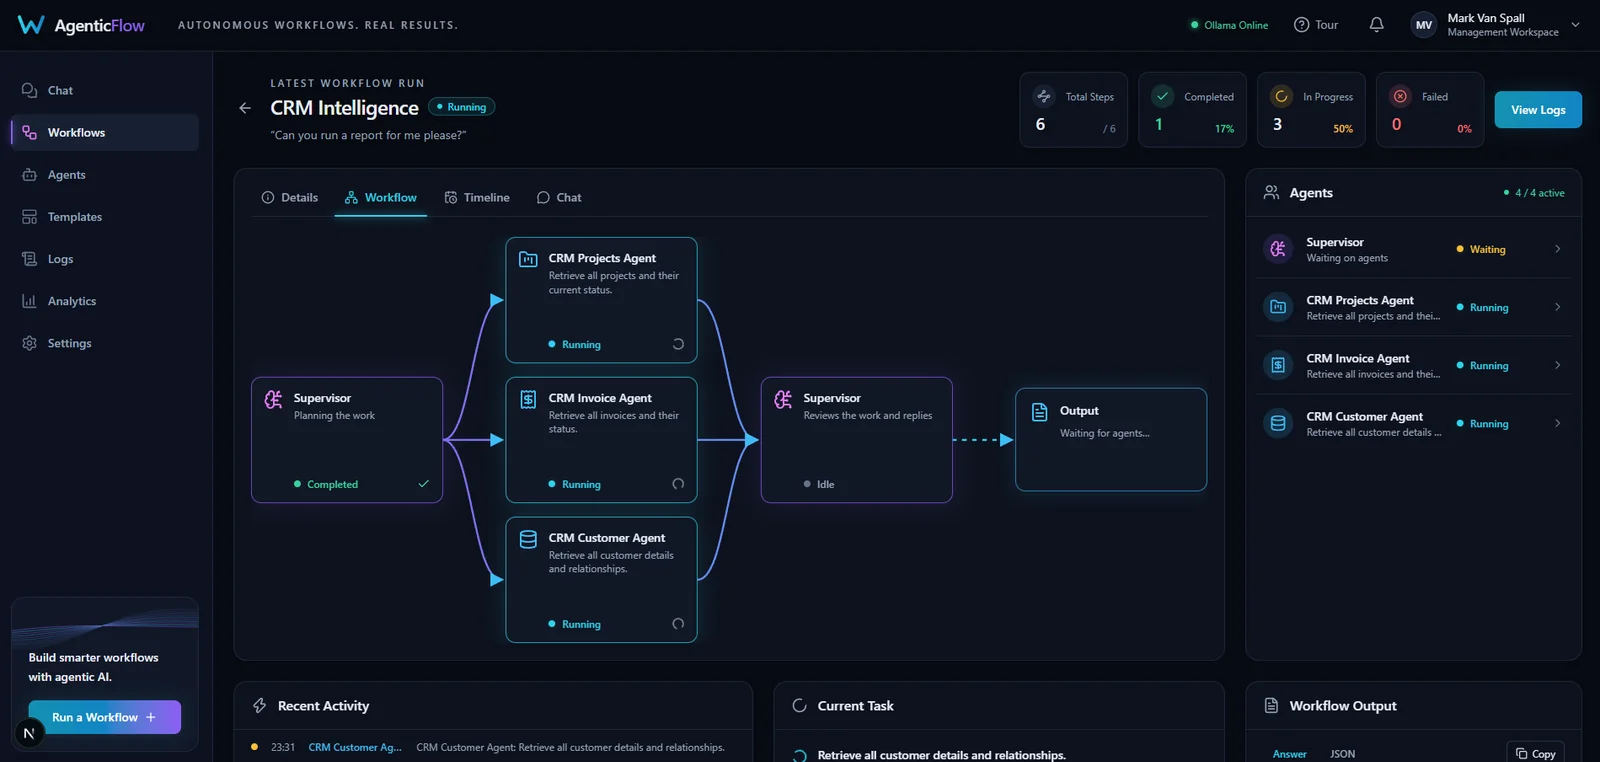Viewport: 1600px width, 762px height.
Task: Click 'Waiting for agents...' in Output node
Action: coord(1105,433)
